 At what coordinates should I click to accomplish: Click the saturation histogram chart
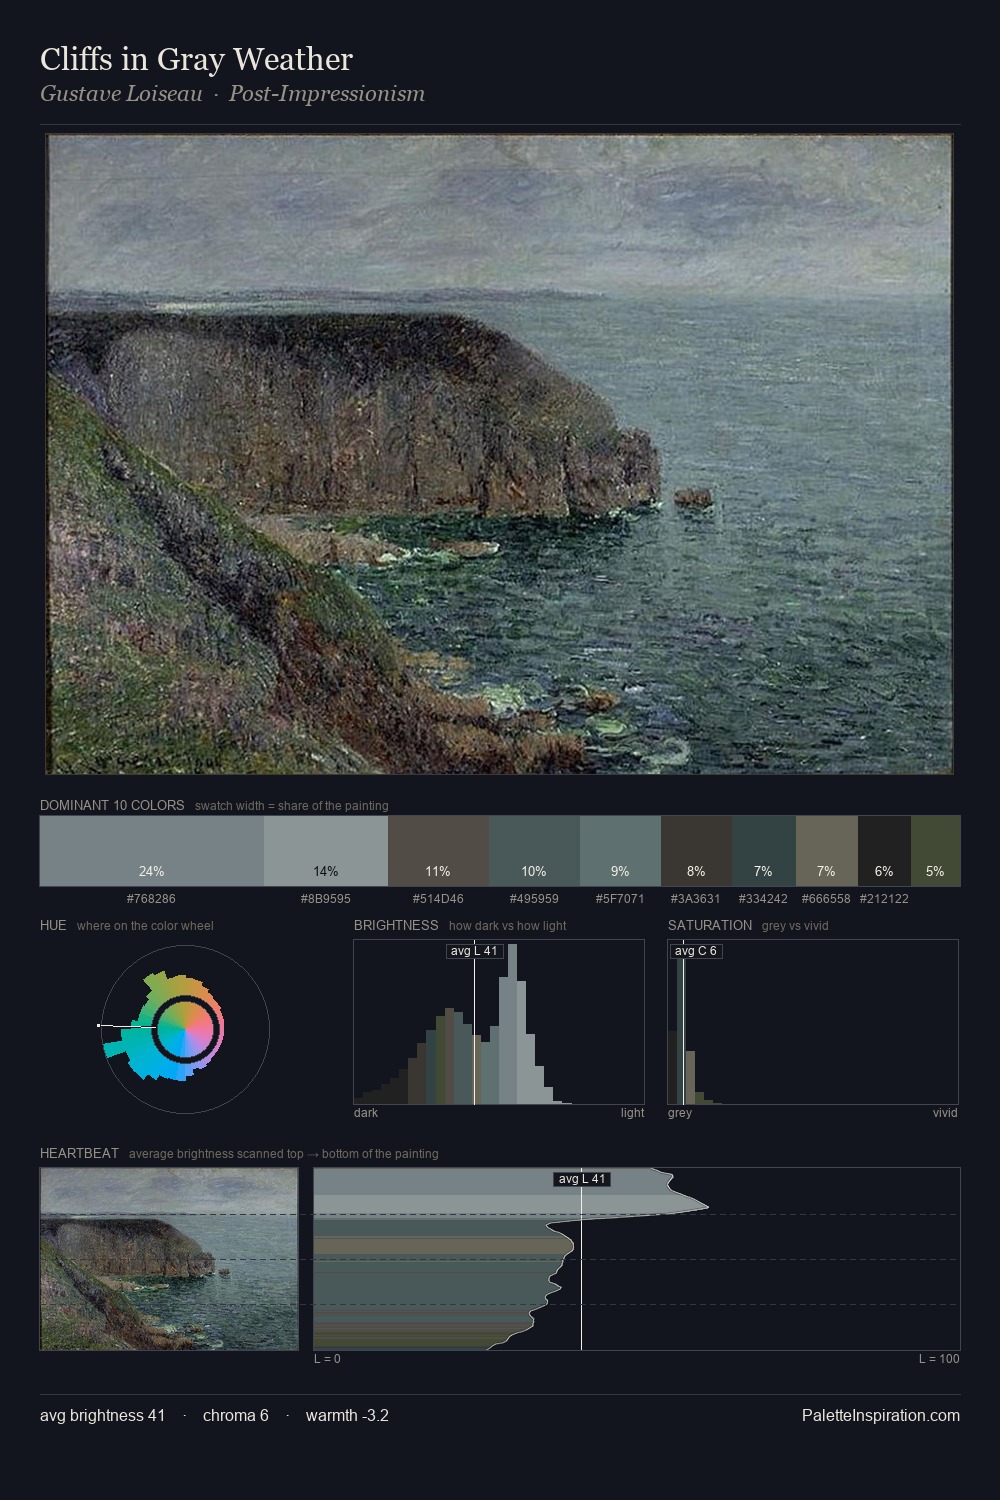(813, 1022)
